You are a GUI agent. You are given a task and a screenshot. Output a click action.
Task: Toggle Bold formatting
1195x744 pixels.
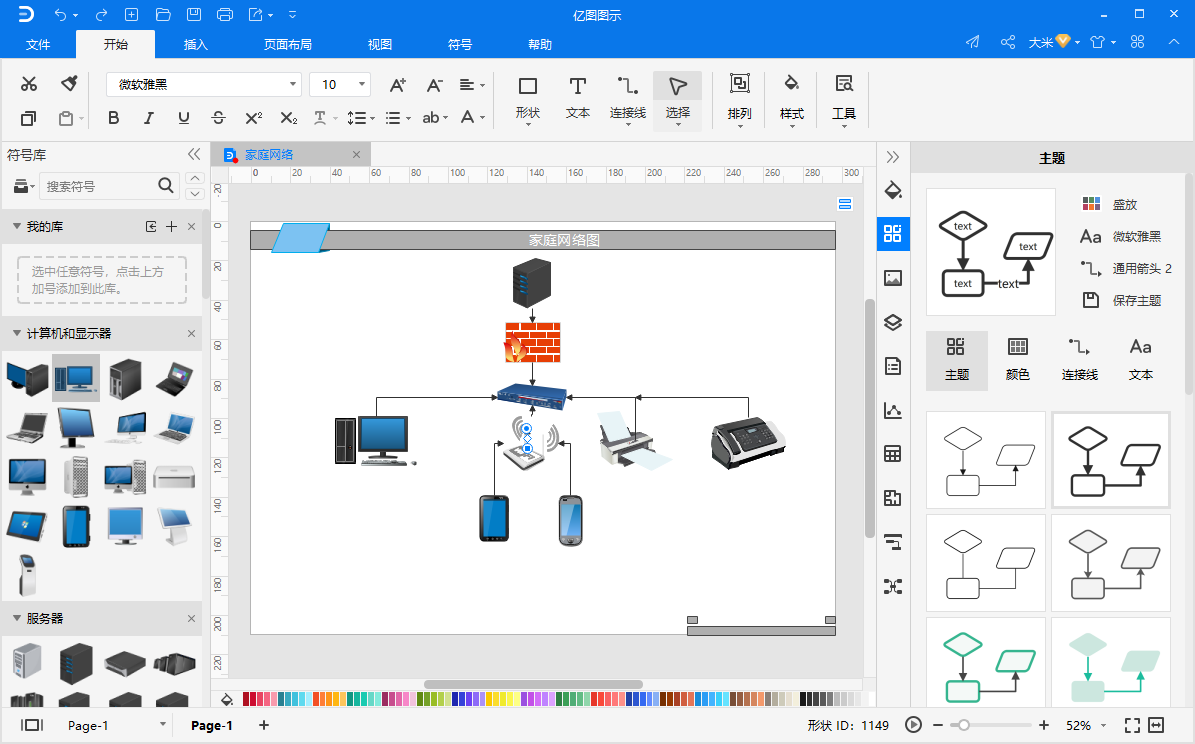114,117
